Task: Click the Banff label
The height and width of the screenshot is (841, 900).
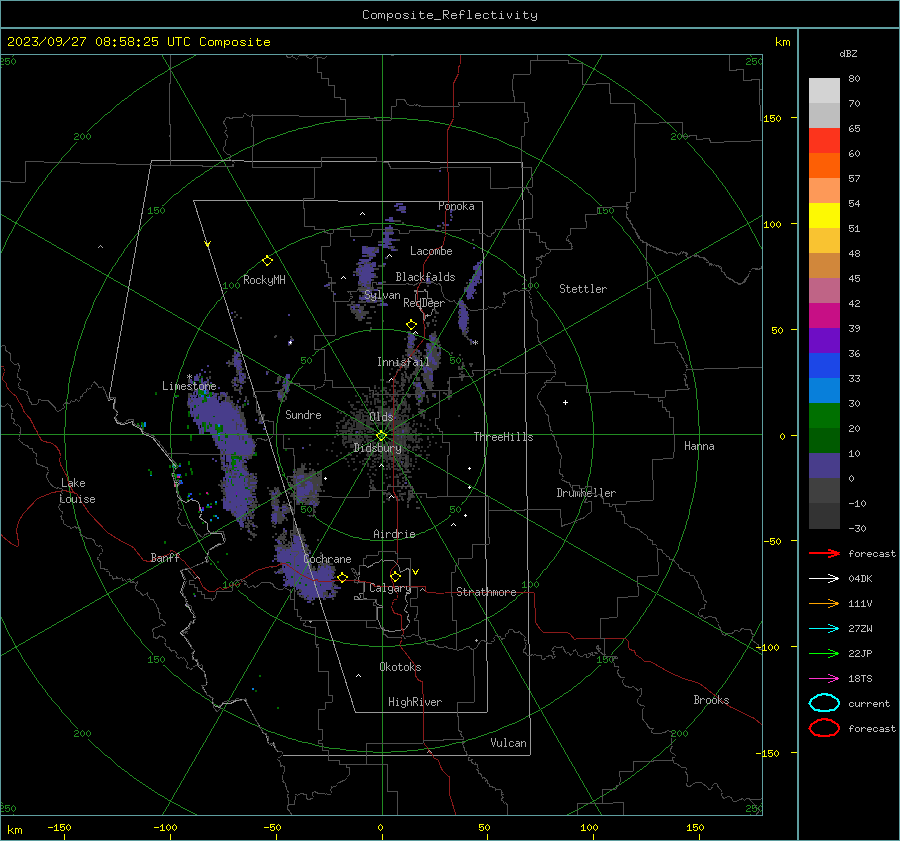Action: click(x=165, y=557)
